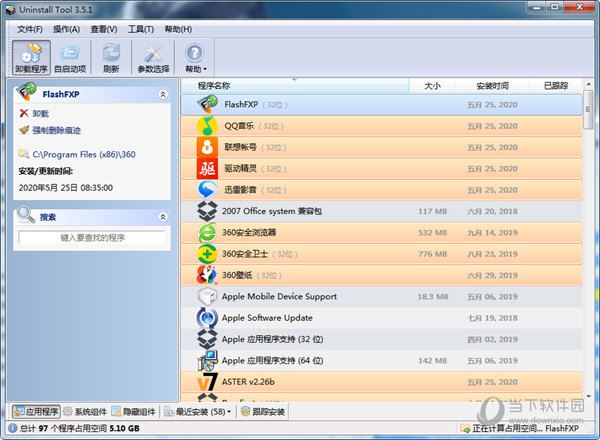Click the 跟踪安装 traced install button
600x440 pixels.
(x=263, y=412)
